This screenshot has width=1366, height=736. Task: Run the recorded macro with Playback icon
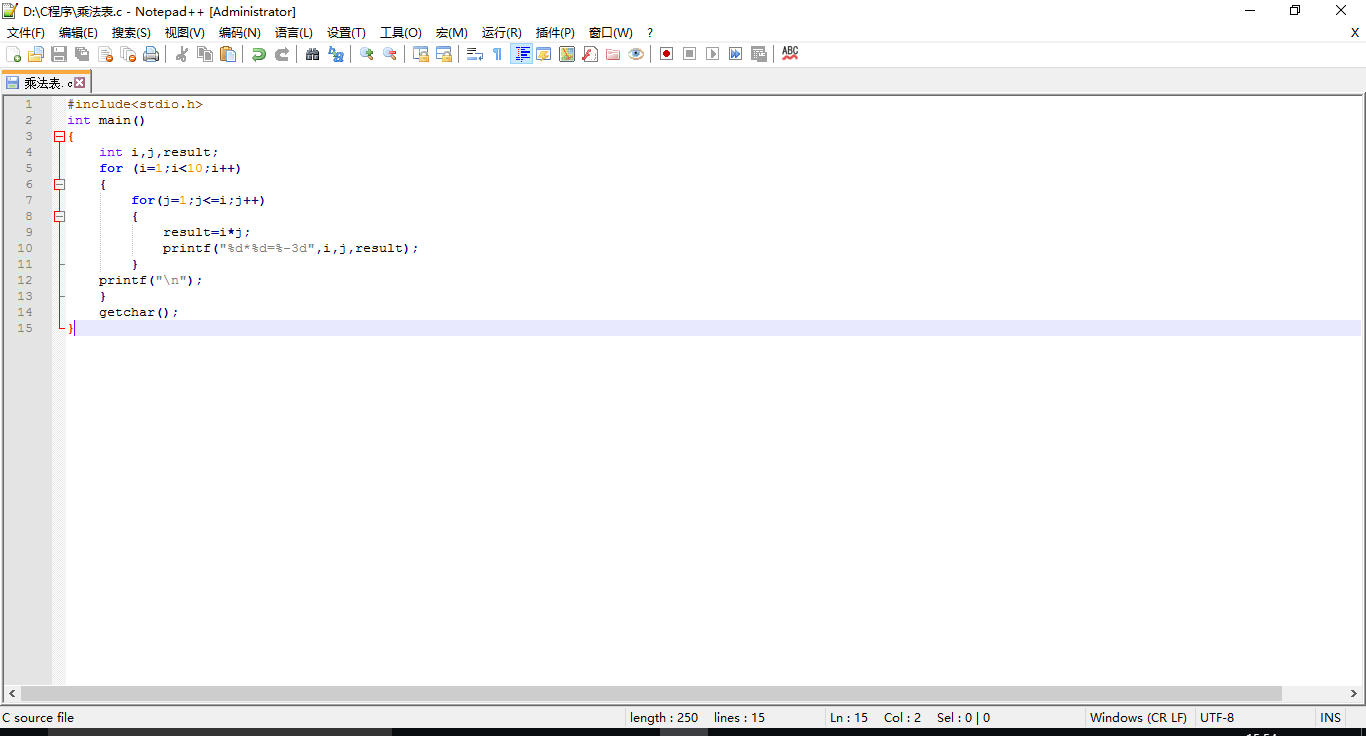click(x=712, y=53)
